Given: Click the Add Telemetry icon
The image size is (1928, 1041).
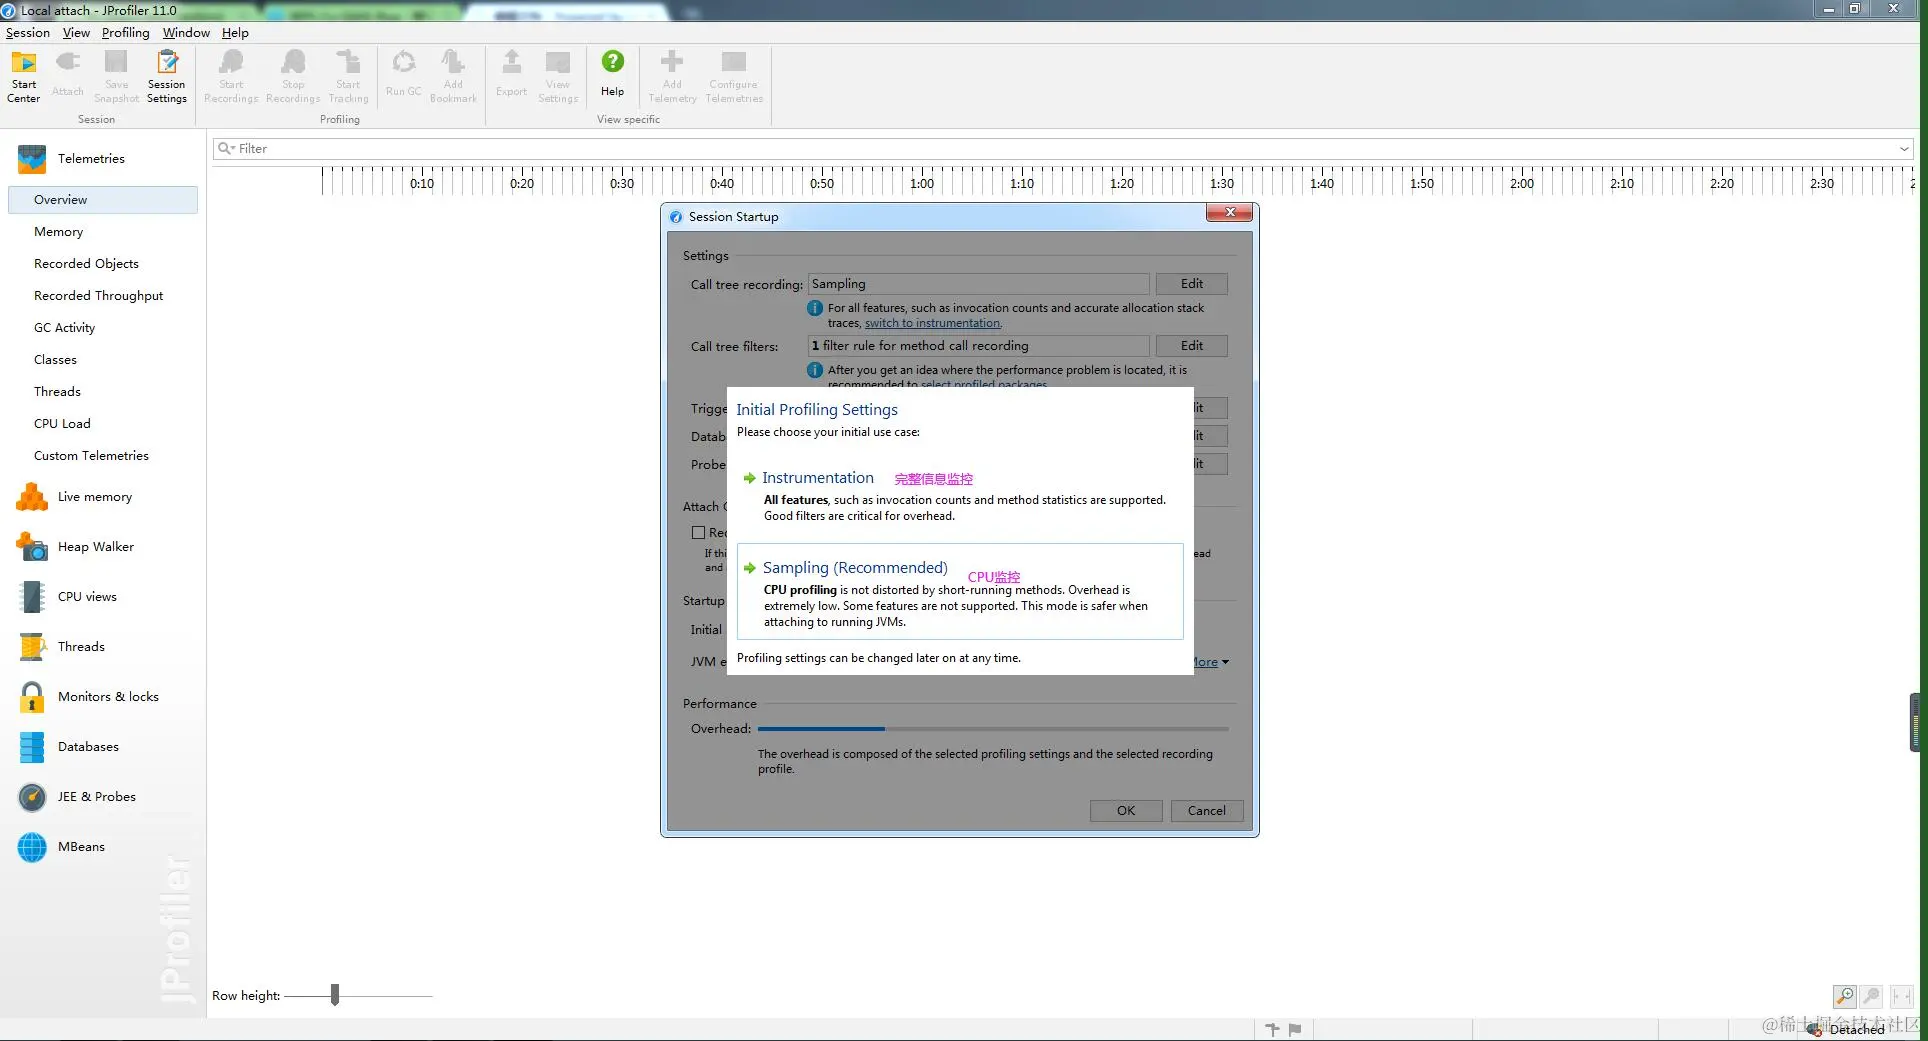Looking at the screenshot, I should click(672, 76).
